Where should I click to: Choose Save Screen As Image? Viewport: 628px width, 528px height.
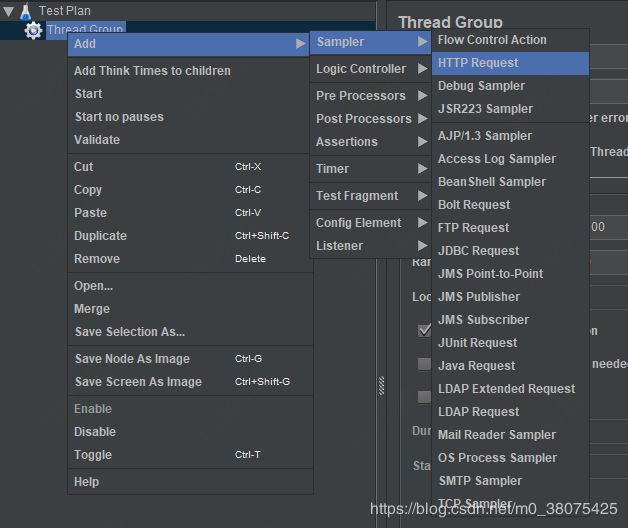(x=189, y=382)
